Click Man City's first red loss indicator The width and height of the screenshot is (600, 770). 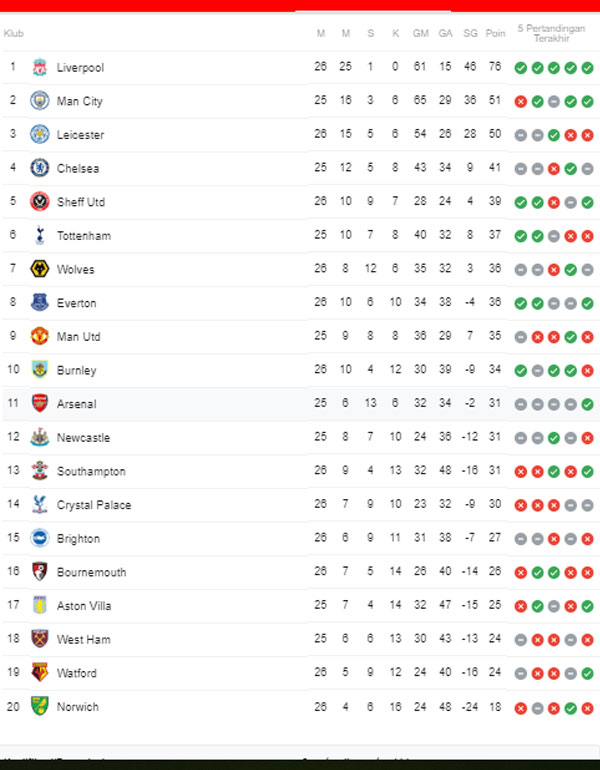521,101
